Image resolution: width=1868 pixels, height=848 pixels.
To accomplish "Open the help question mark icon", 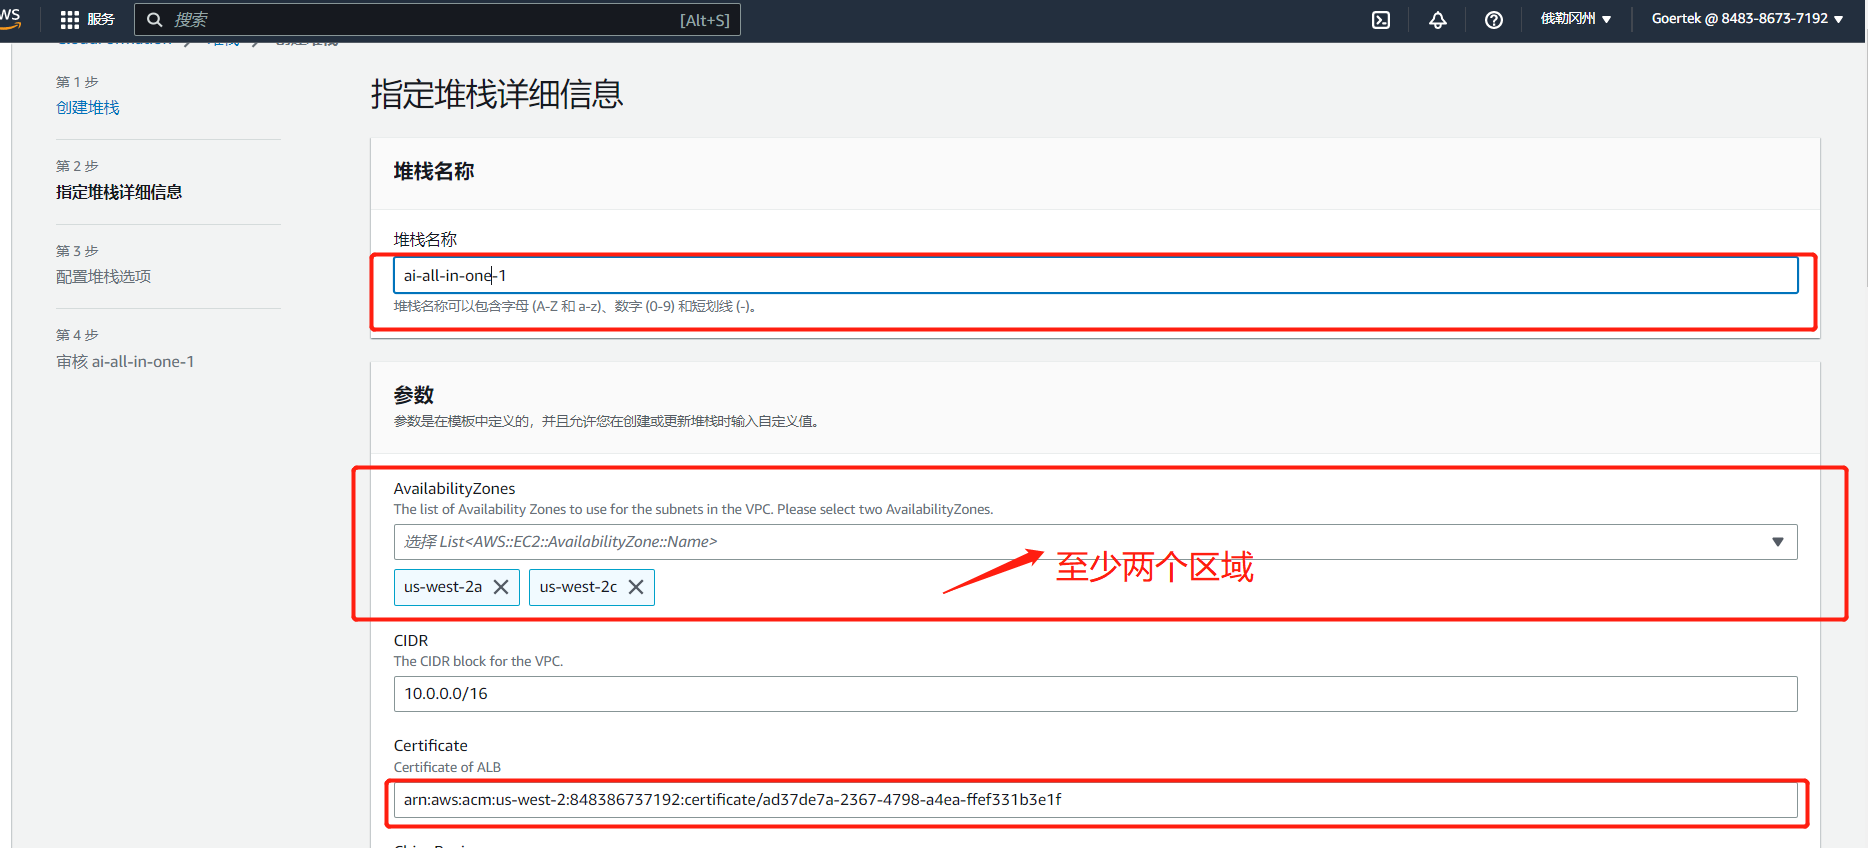I will pyautogui.click(x=1493, y=20).
